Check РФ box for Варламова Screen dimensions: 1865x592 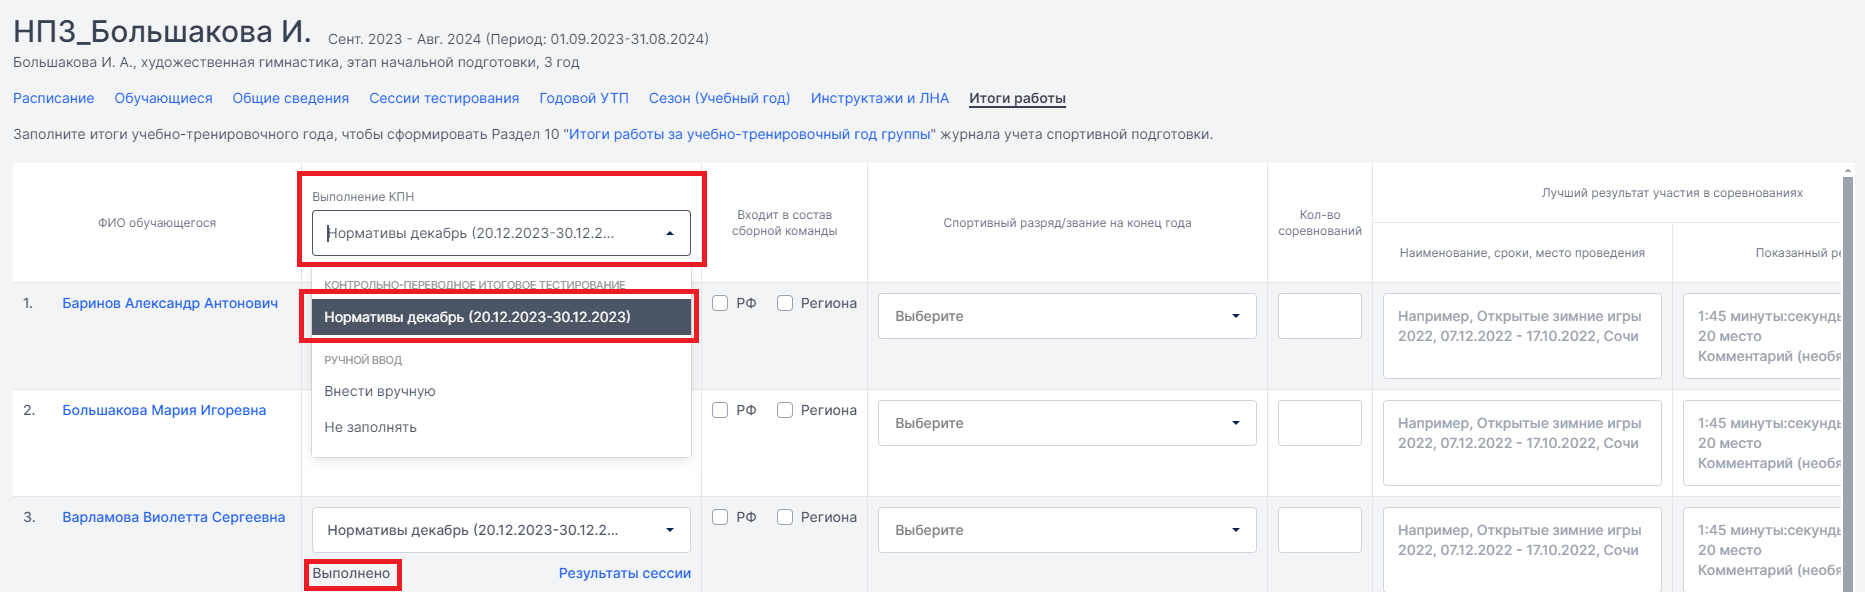point(720,517)
